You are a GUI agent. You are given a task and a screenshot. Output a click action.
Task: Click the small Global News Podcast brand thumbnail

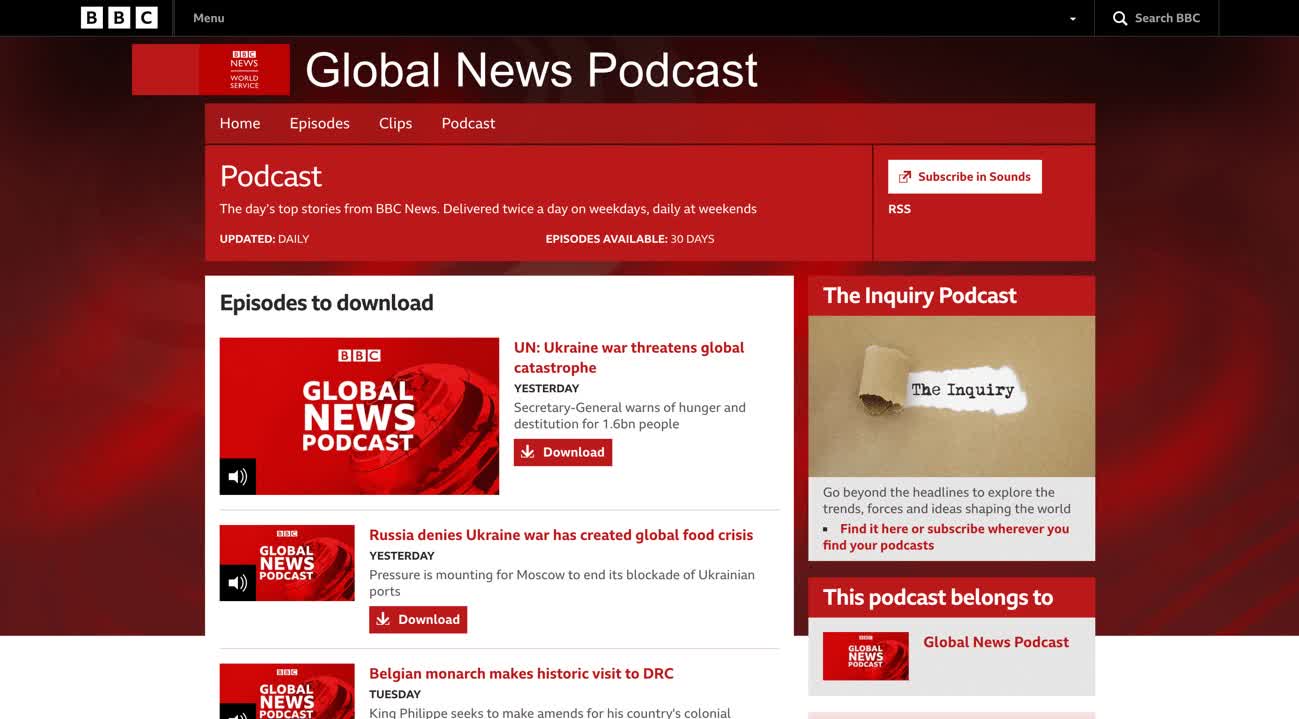point(866,656)
